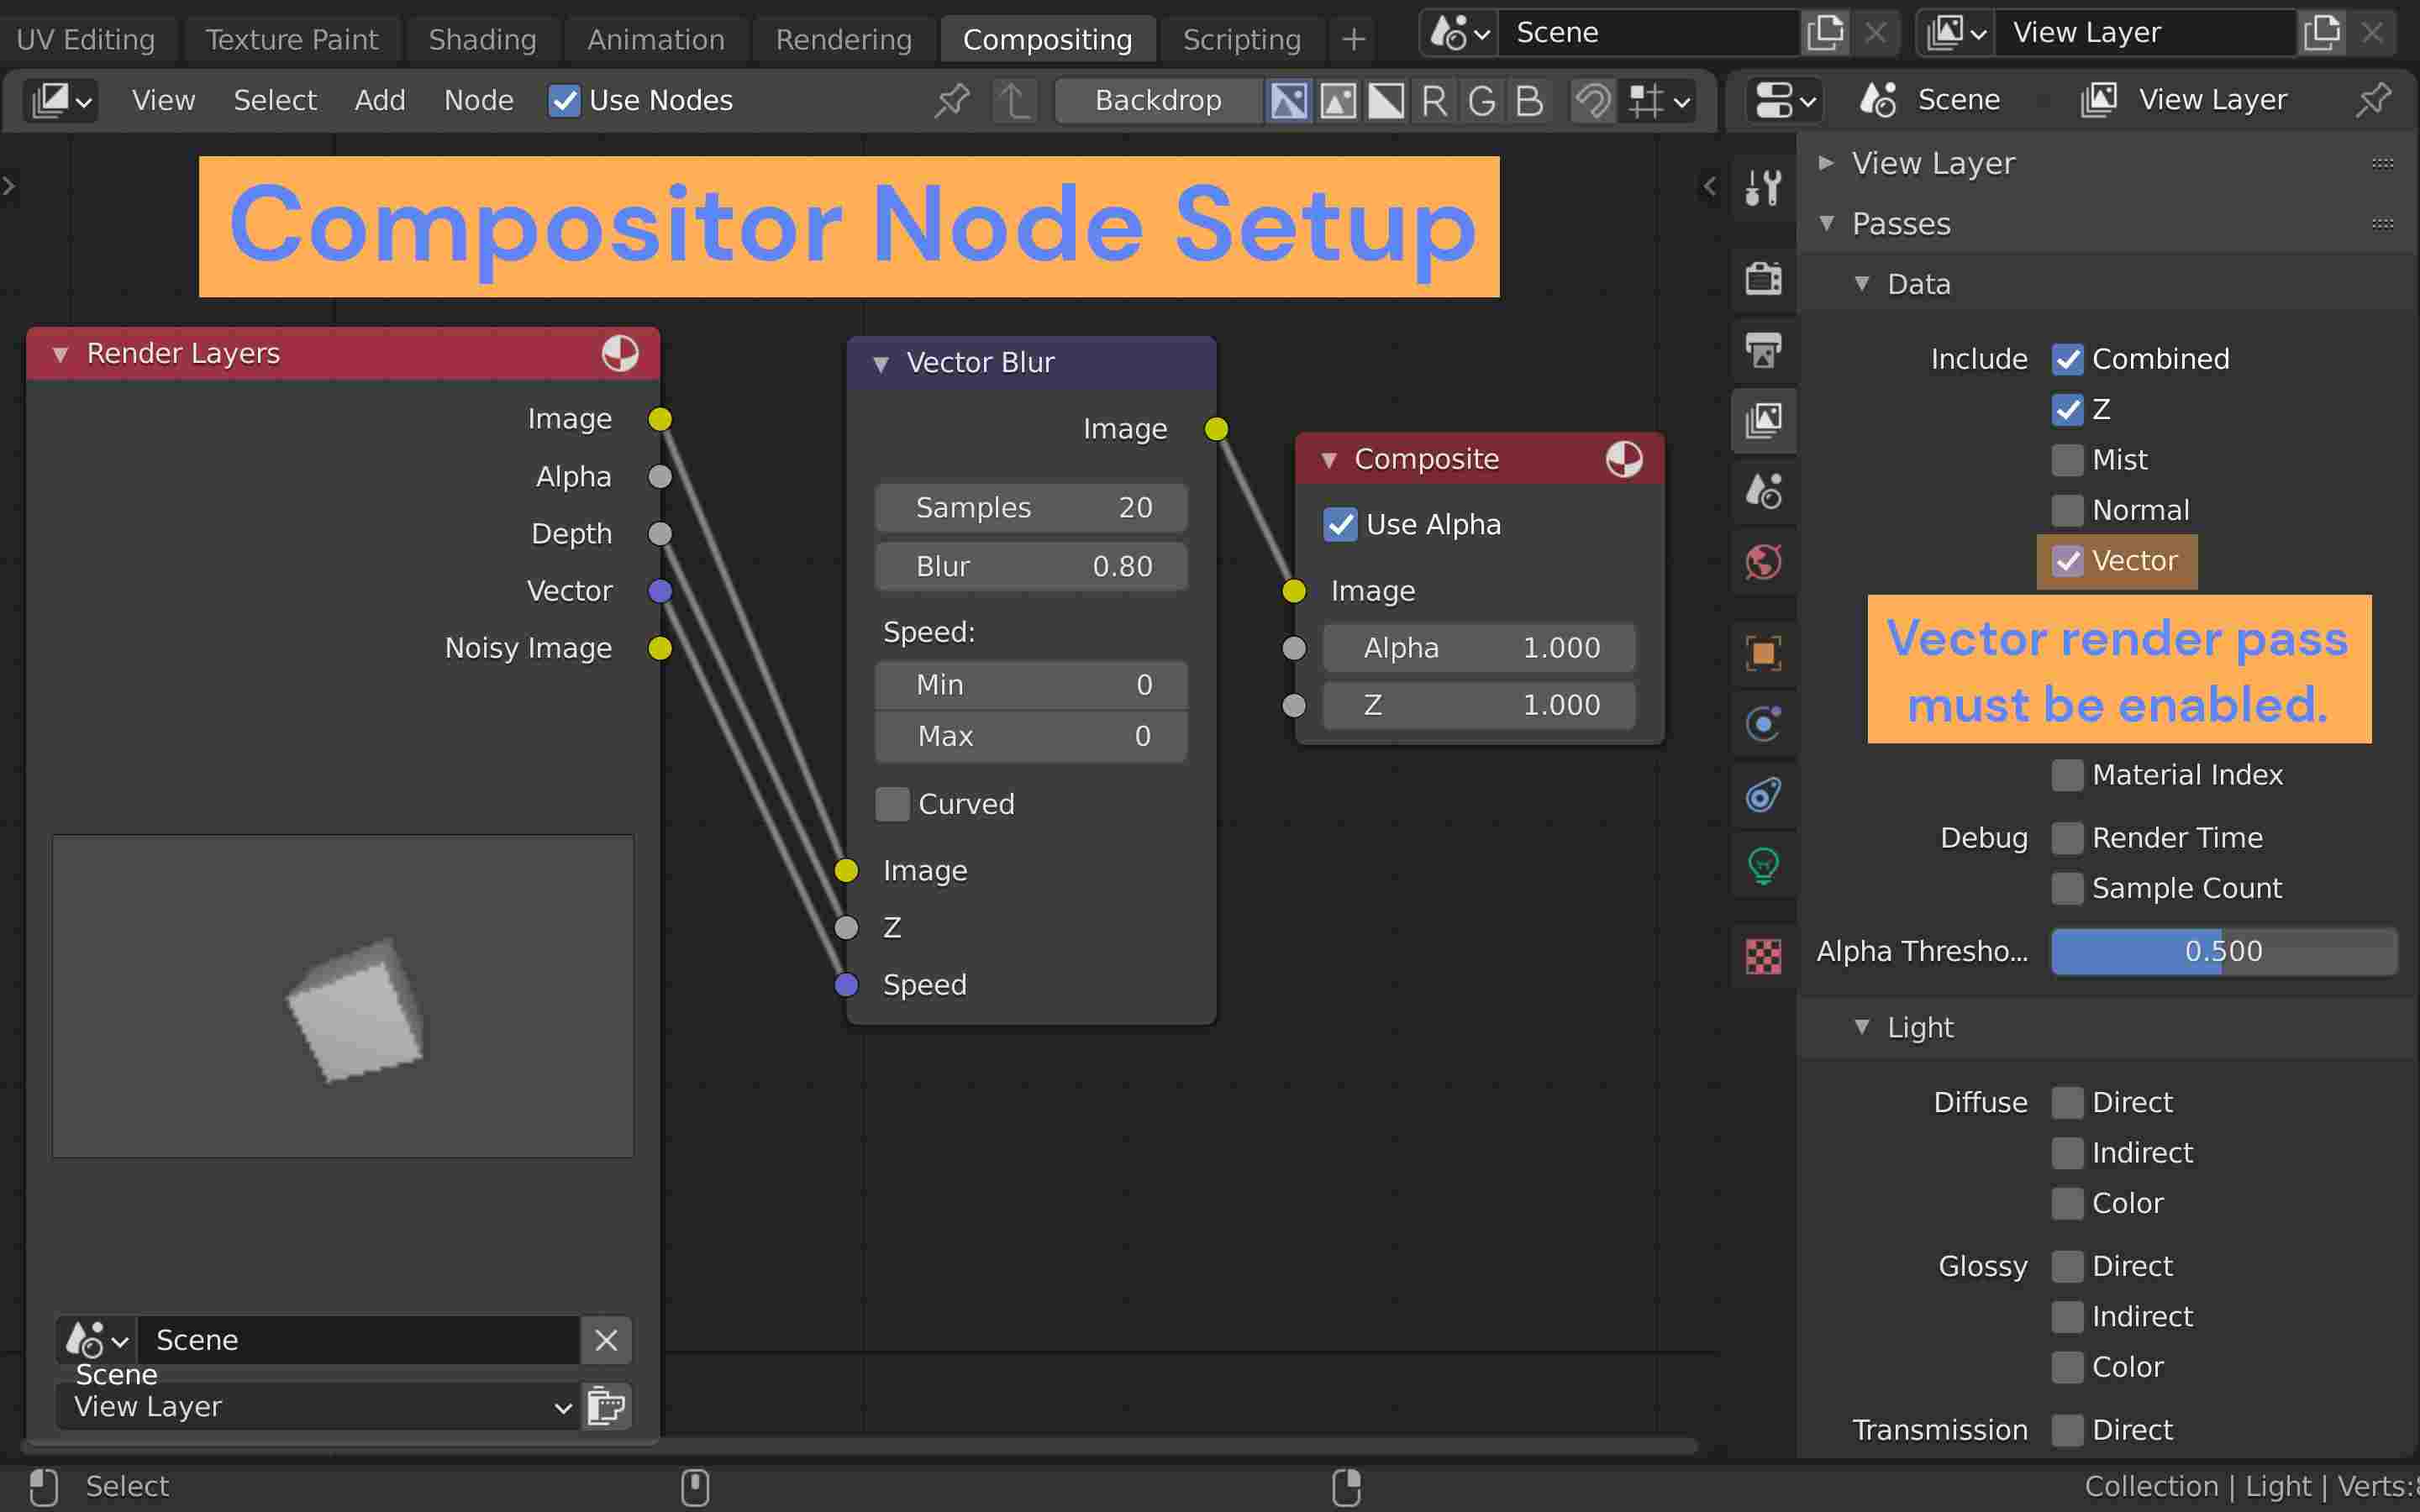Screen dimensions: 2420x1512
Task: Open the View Layer dropdown in Render Layers
Action: click(x=317, y=1406)
